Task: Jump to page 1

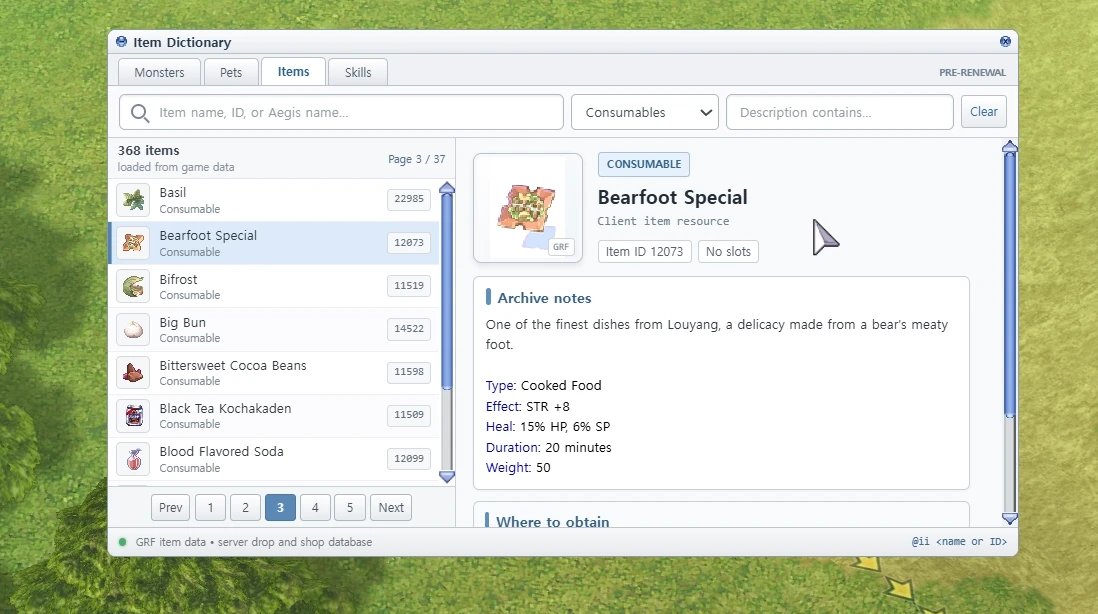Action: [210, 508]
